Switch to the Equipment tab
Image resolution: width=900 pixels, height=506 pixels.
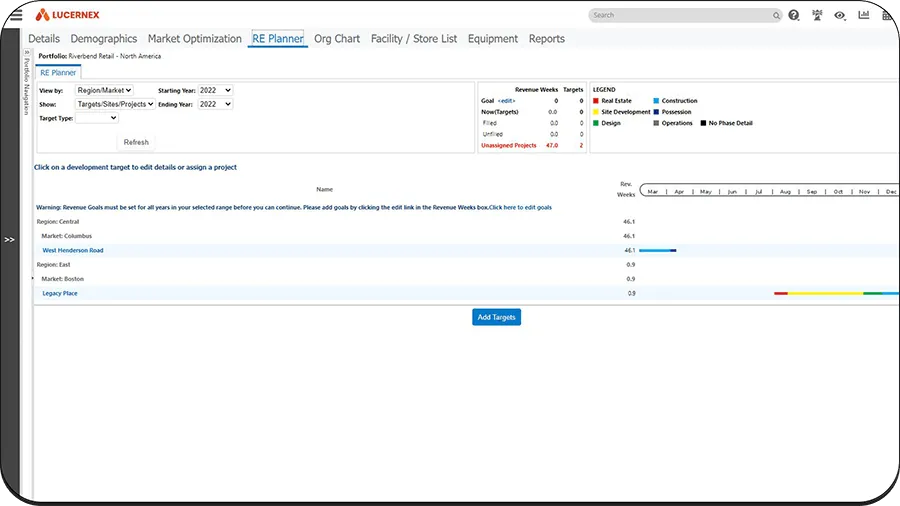pyautogui.click(x=492, y=38)
